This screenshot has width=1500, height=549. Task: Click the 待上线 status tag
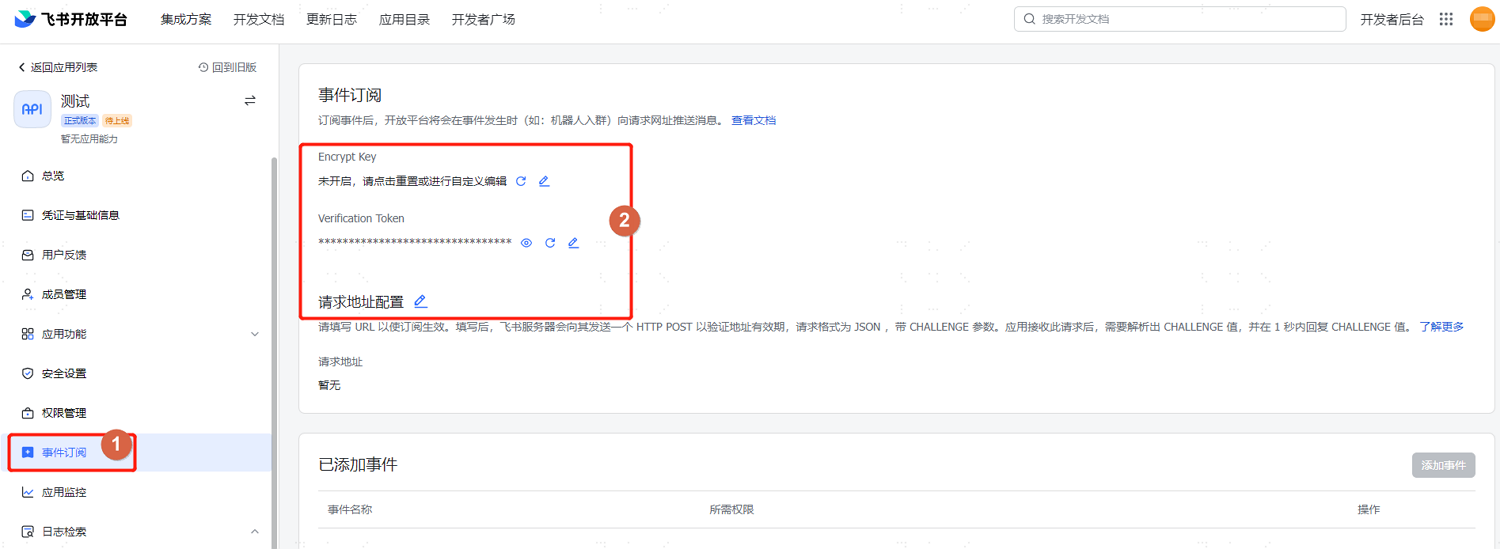[117, 120]
